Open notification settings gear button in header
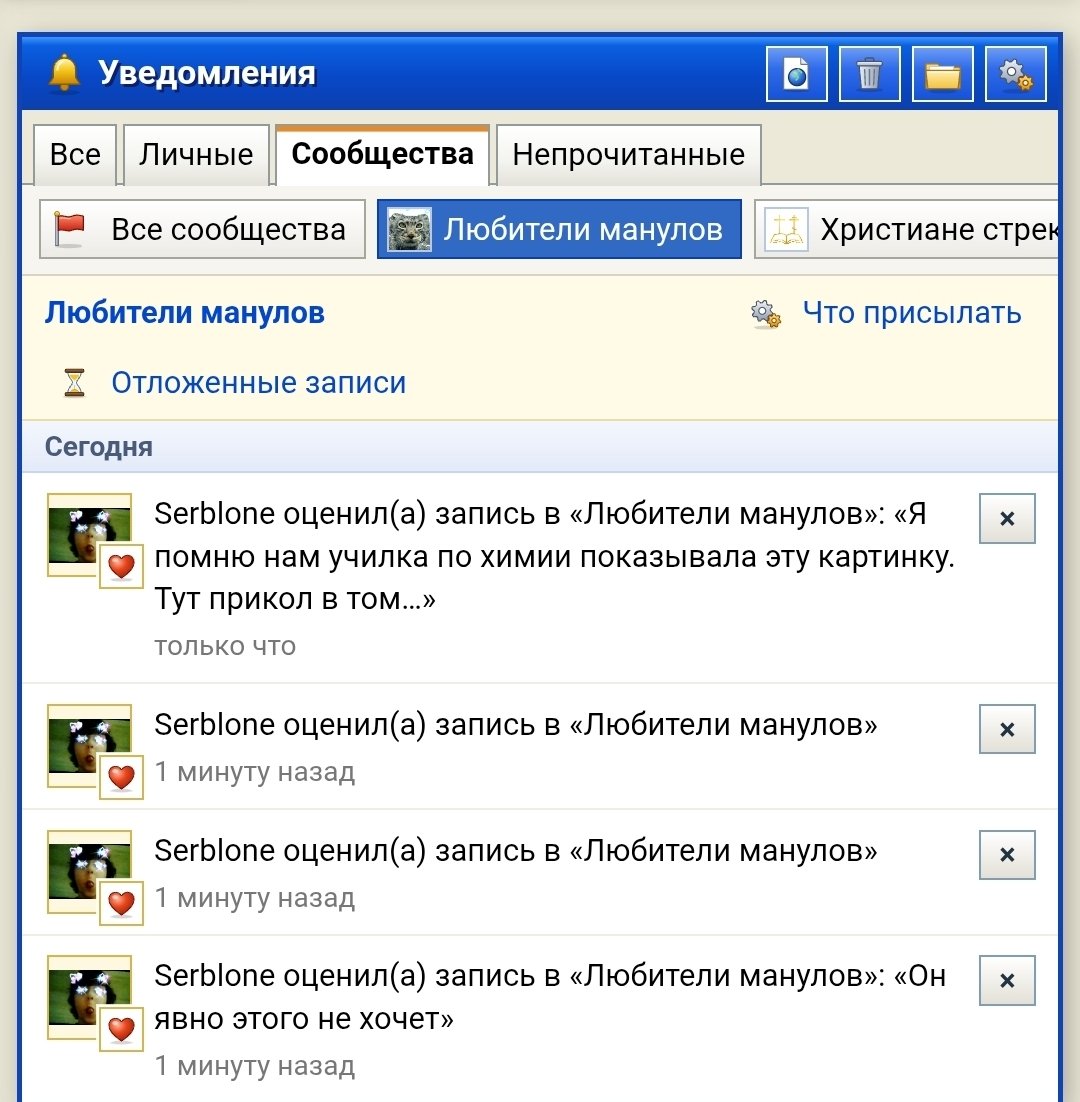 click(1015, 74)
